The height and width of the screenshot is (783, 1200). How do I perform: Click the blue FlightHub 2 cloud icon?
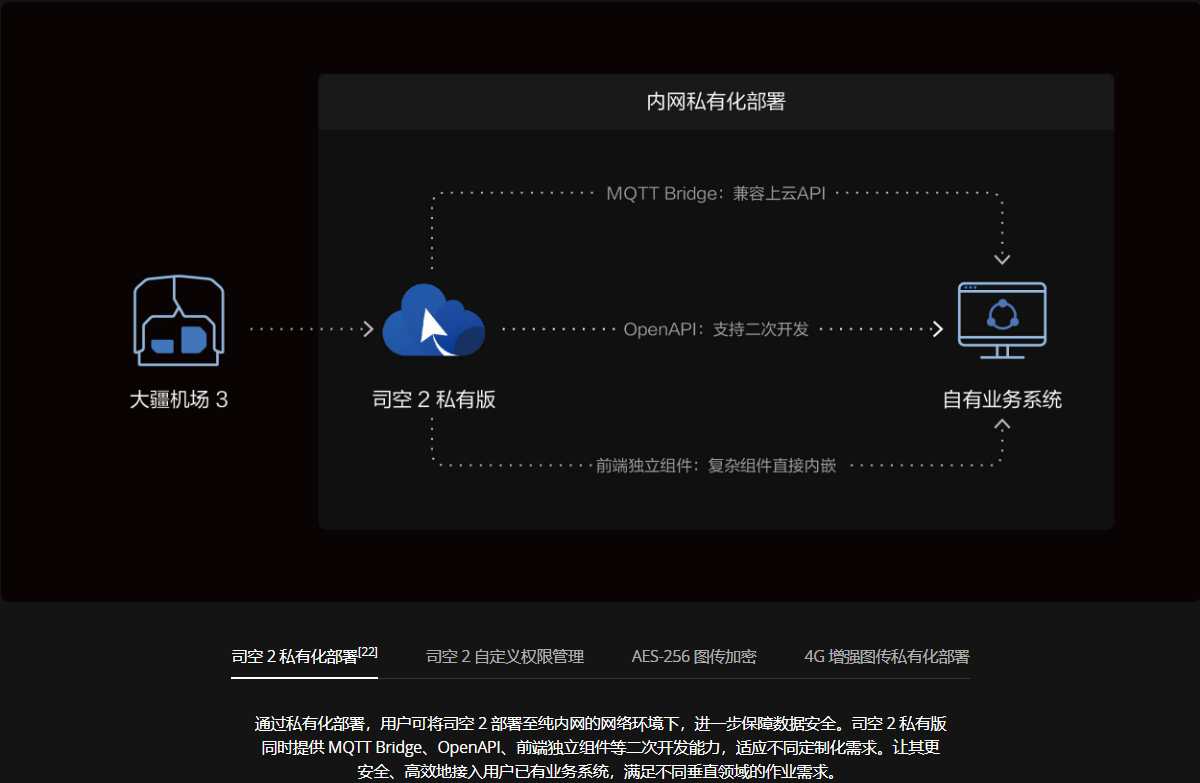(433, 321)
